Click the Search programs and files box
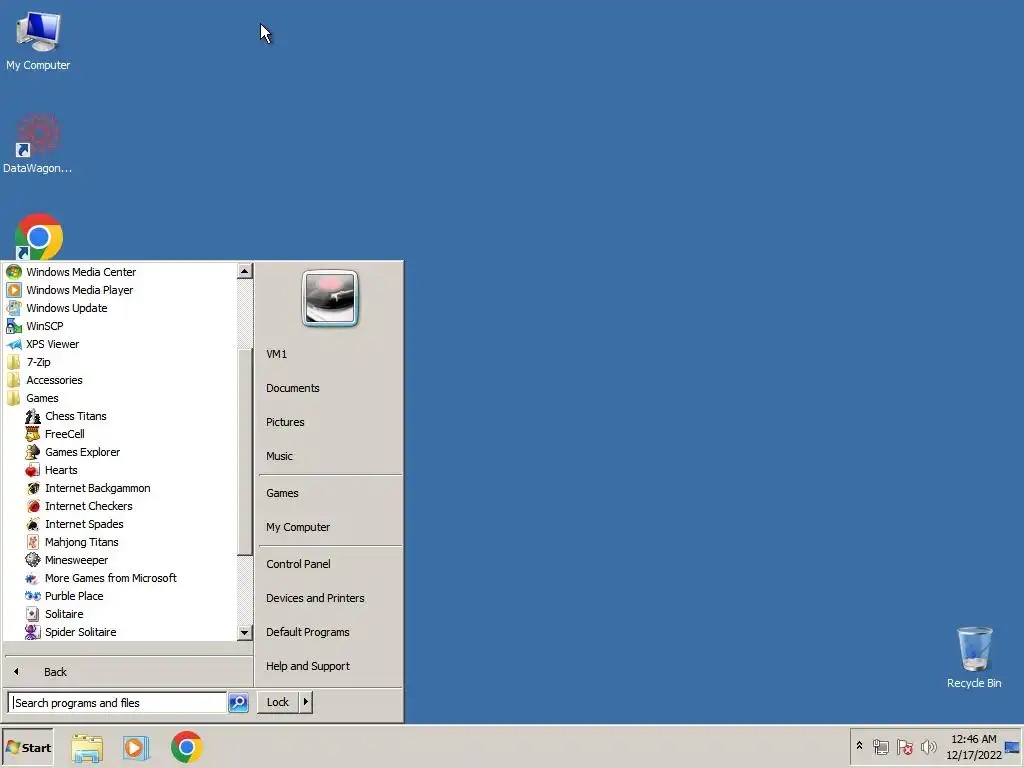The height and width of the screenshot is (768, 1024). [118, 703]
